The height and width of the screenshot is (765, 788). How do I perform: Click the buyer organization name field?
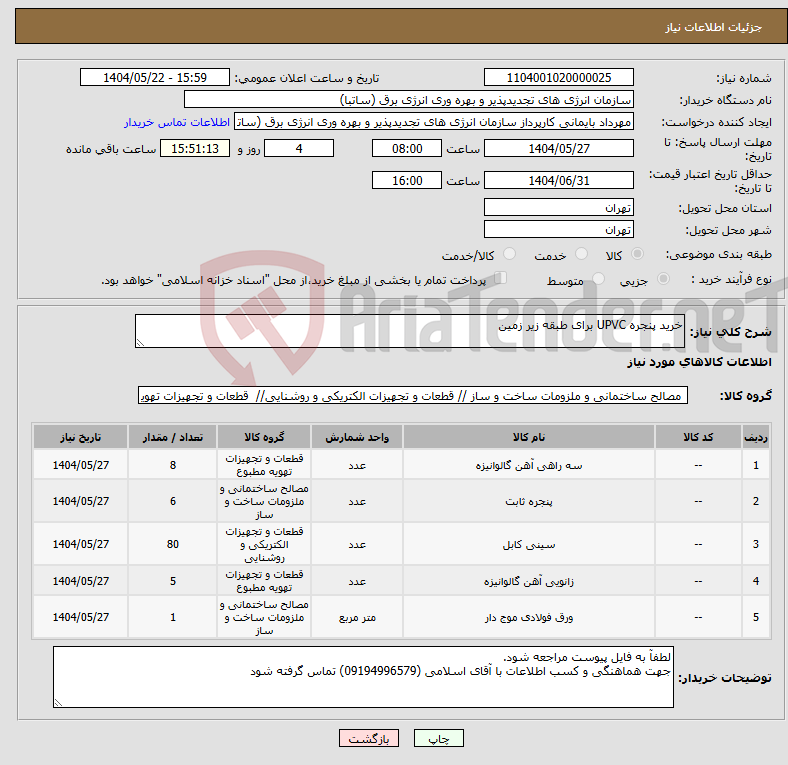[409, 100]
